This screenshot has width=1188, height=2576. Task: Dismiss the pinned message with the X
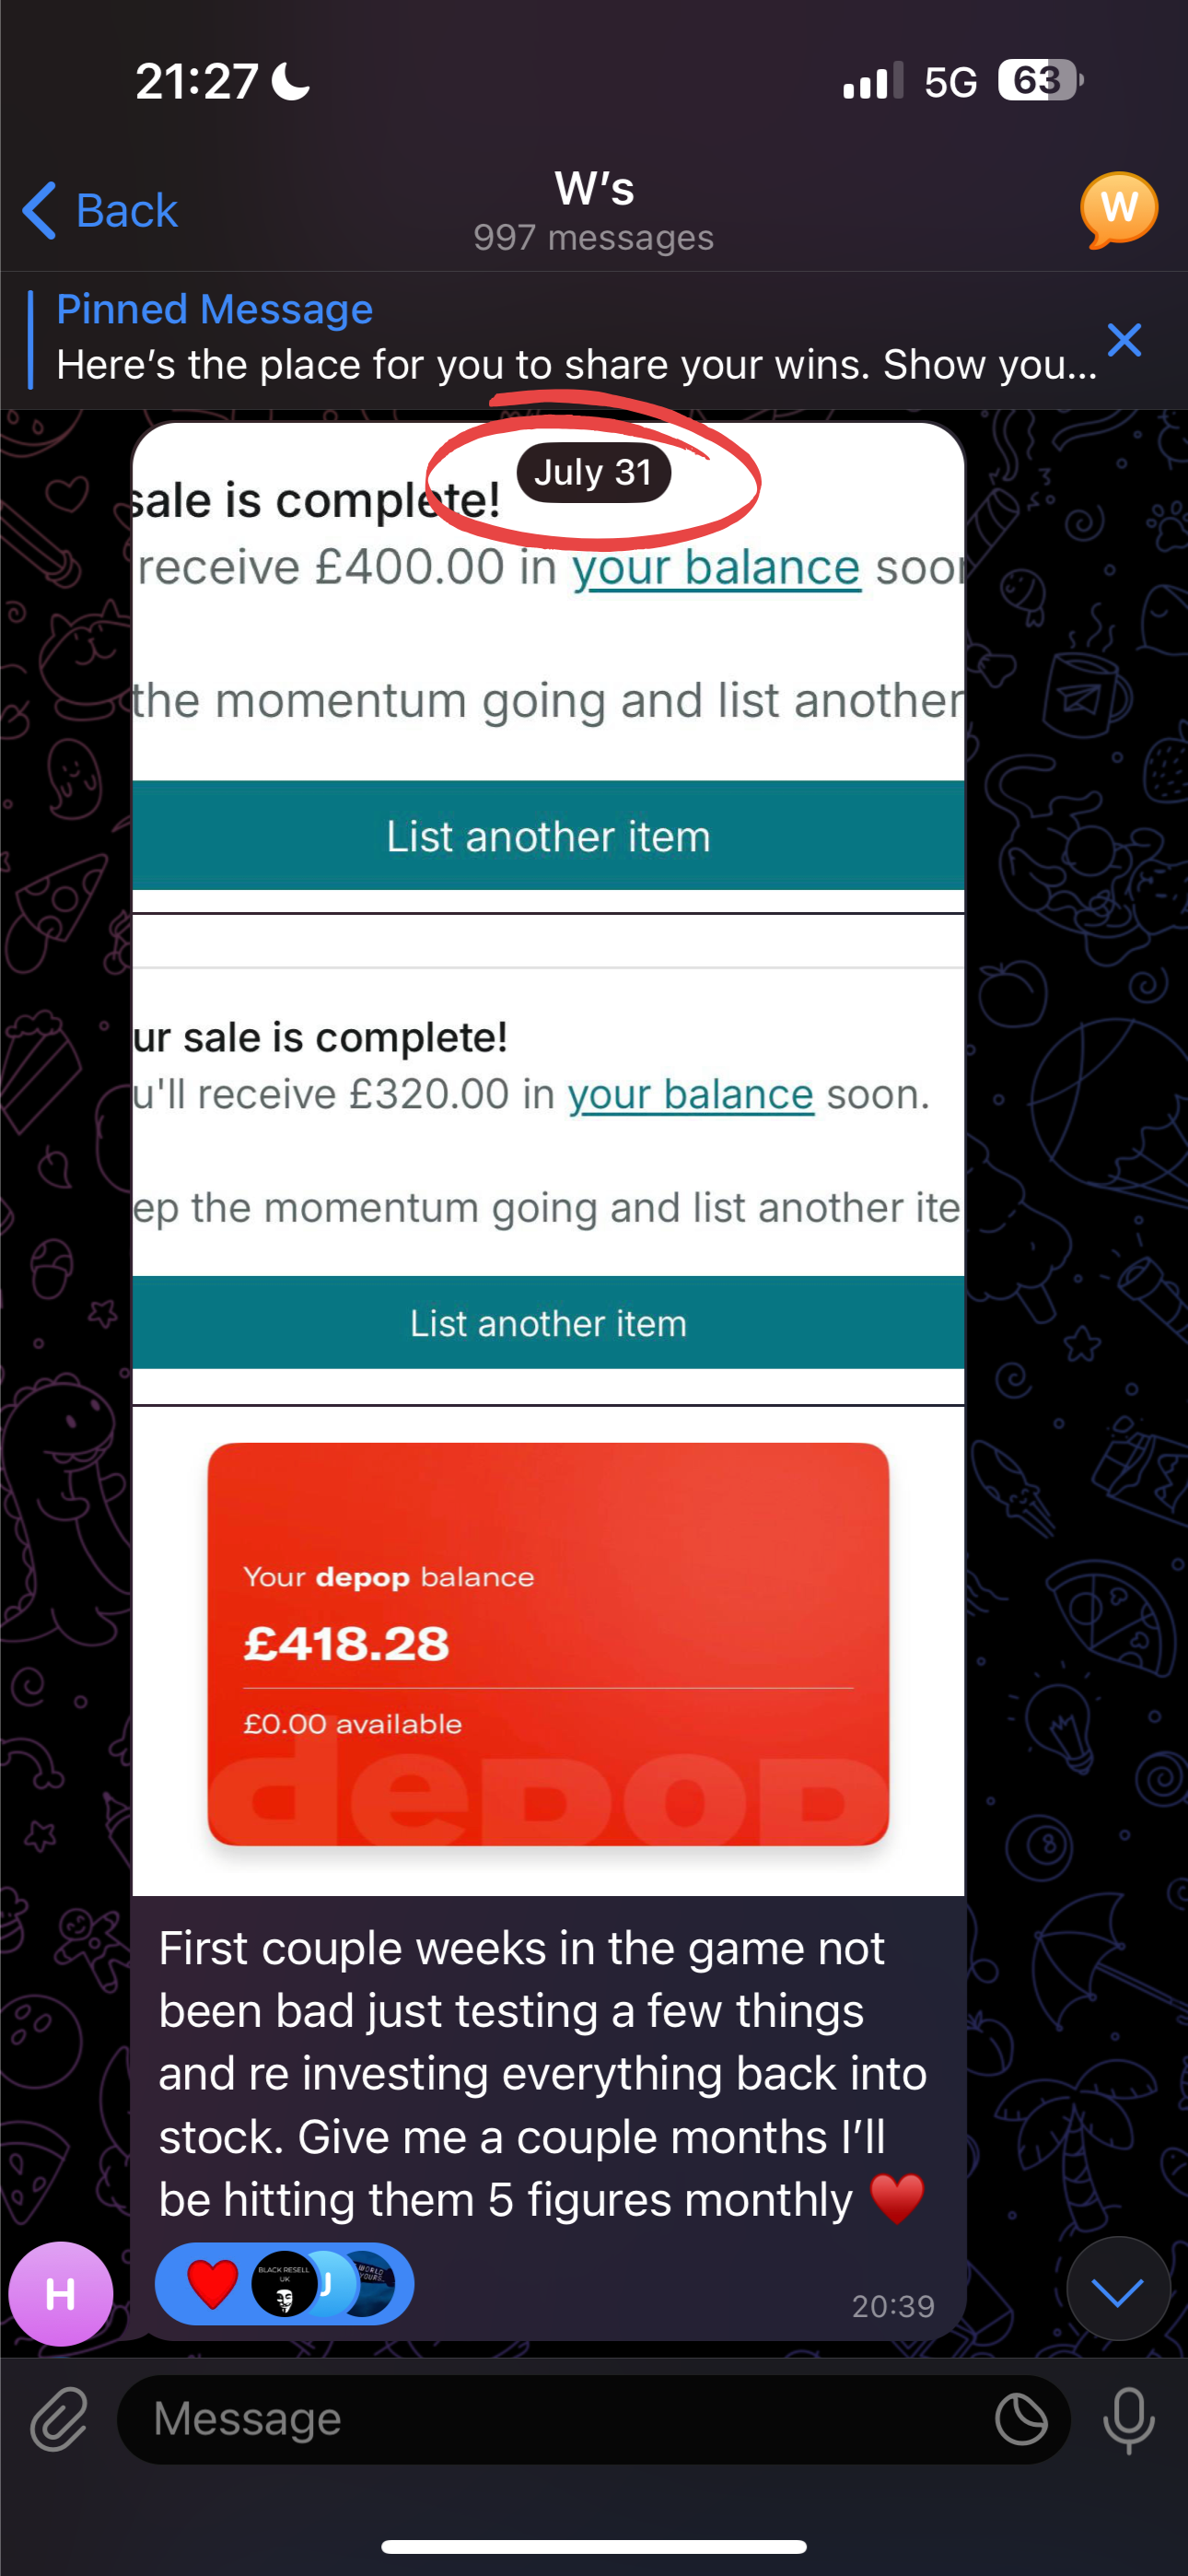[1124, 340]
